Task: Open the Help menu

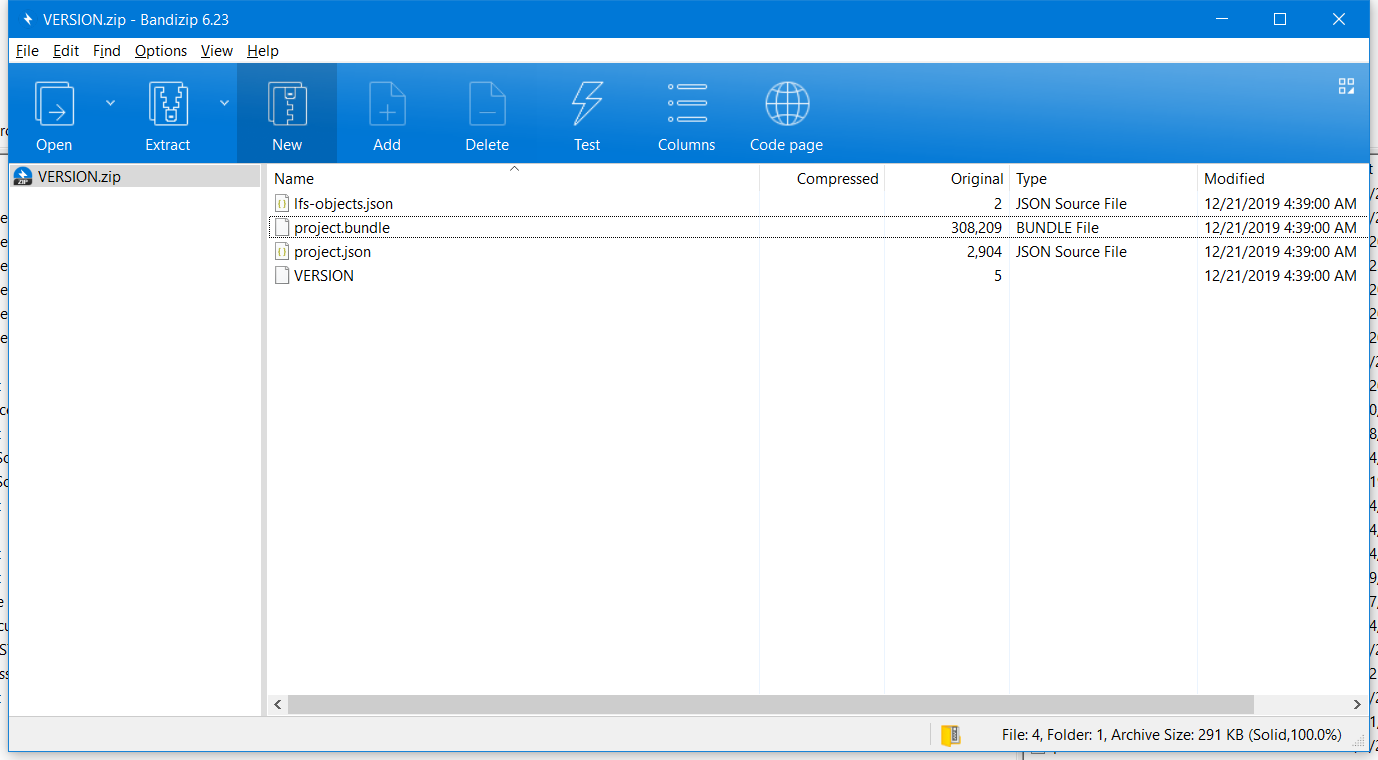Action: coord(263,51)
